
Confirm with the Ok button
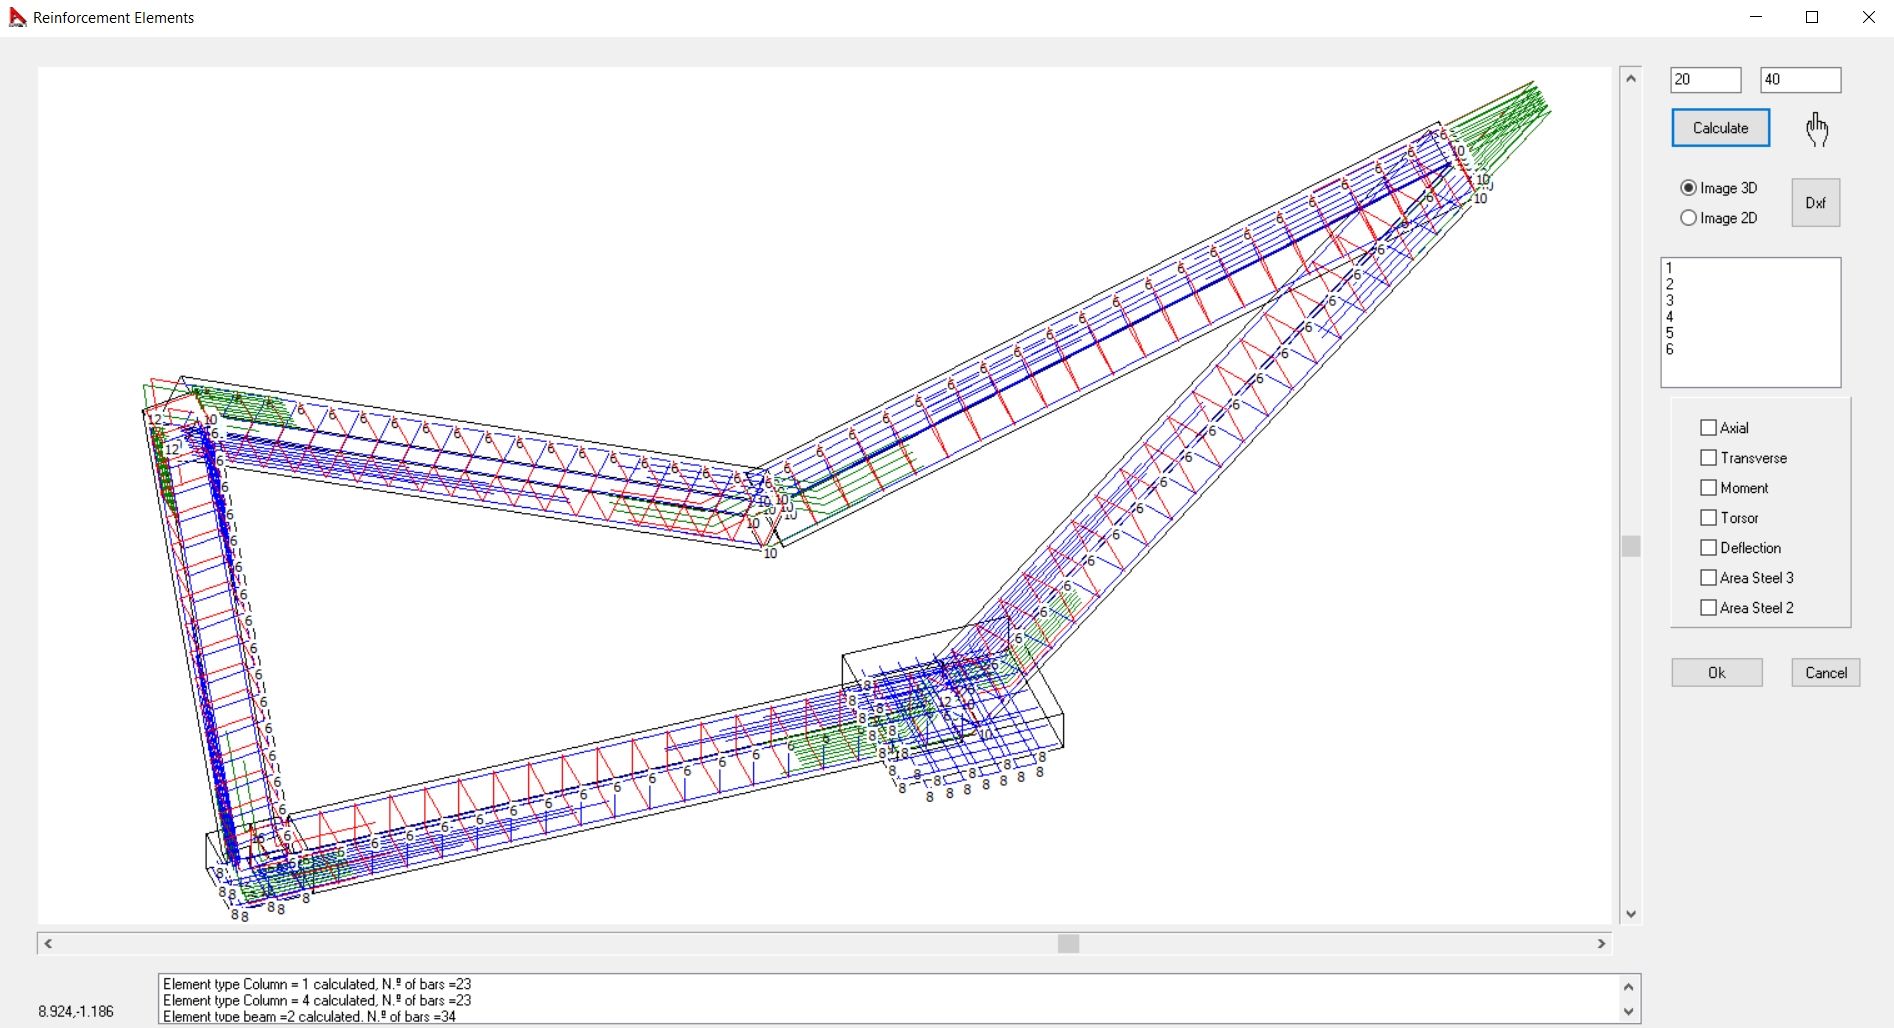[x=1716, y=673]
